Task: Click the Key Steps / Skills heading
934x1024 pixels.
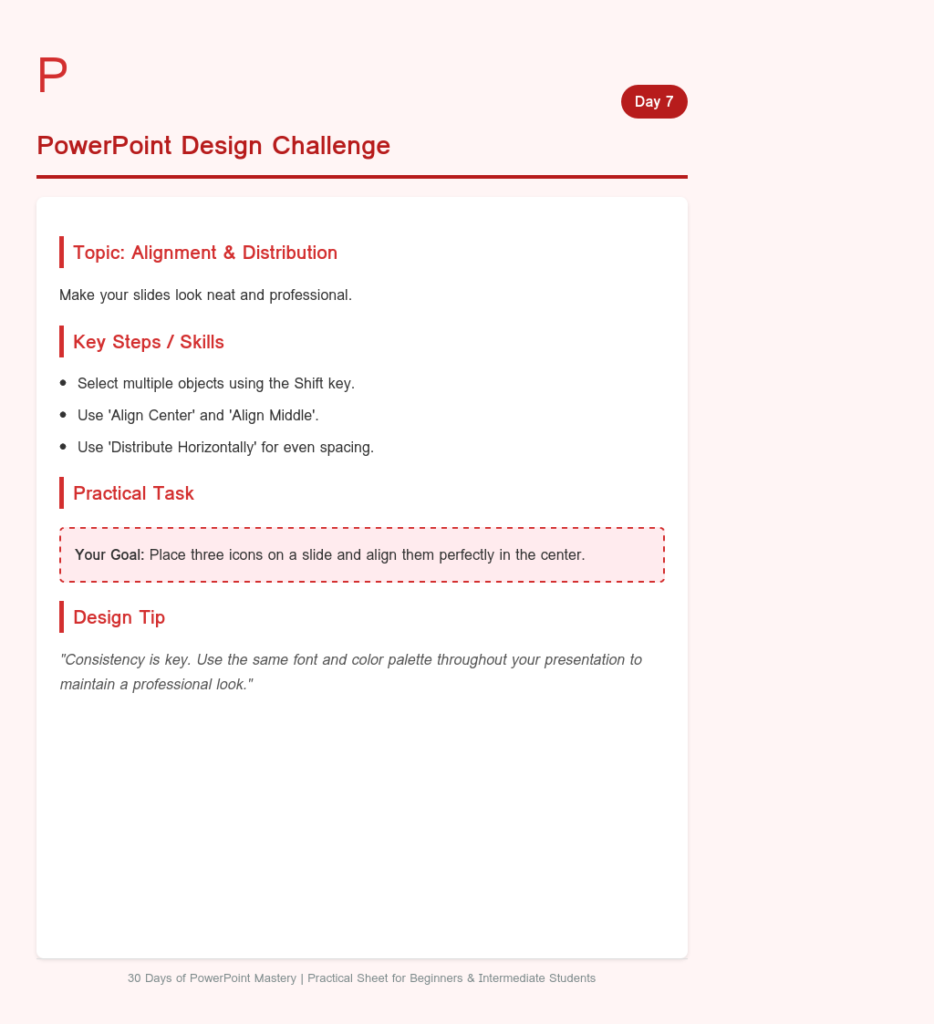Action: (x=148, y=342)
